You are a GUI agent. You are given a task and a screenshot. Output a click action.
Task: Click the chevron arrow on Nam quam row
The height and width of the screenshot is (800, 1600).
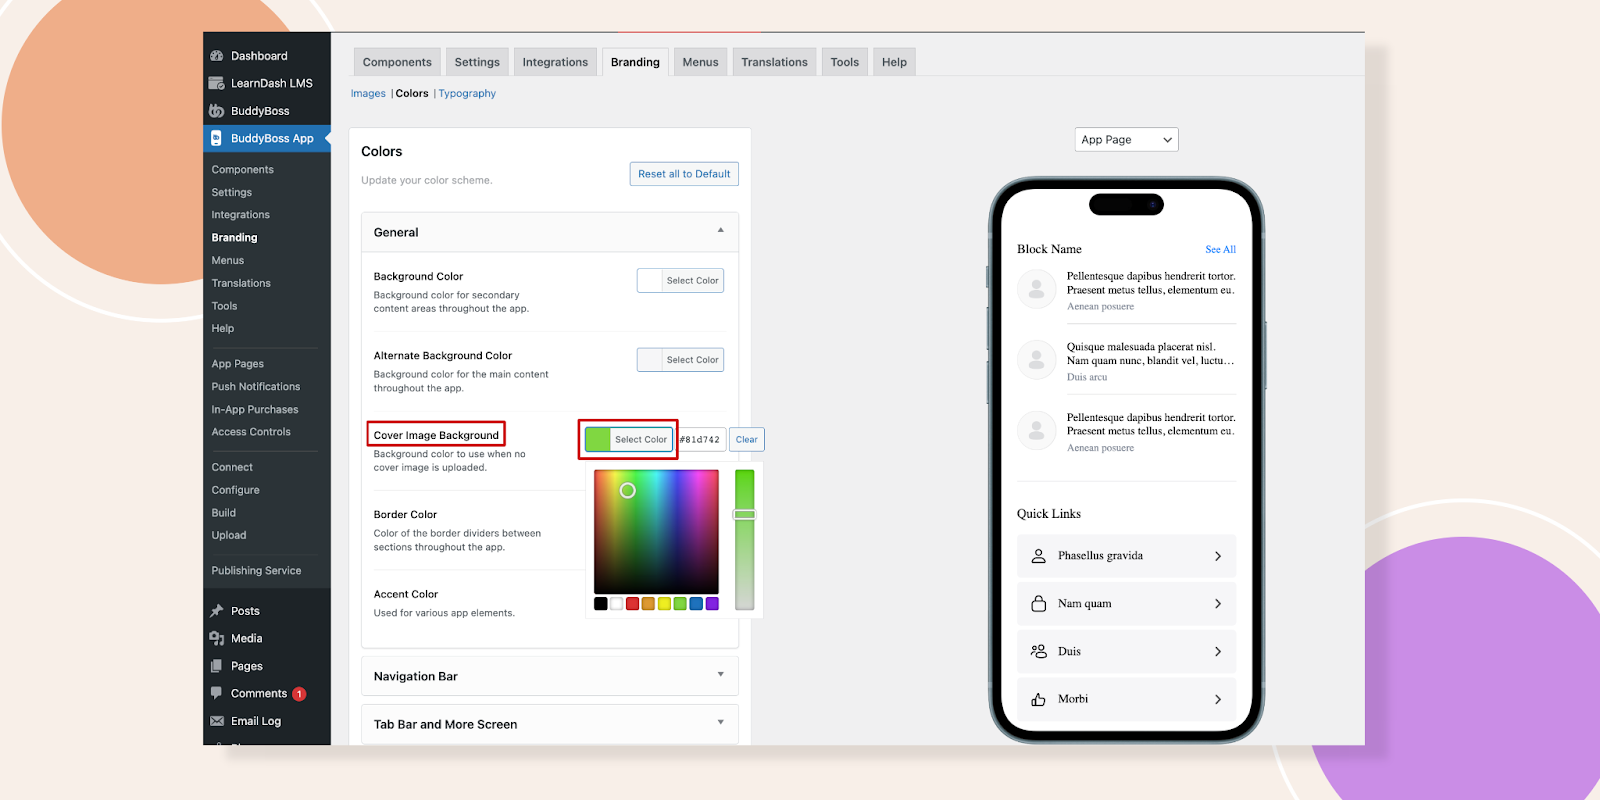click(1218, 604)
